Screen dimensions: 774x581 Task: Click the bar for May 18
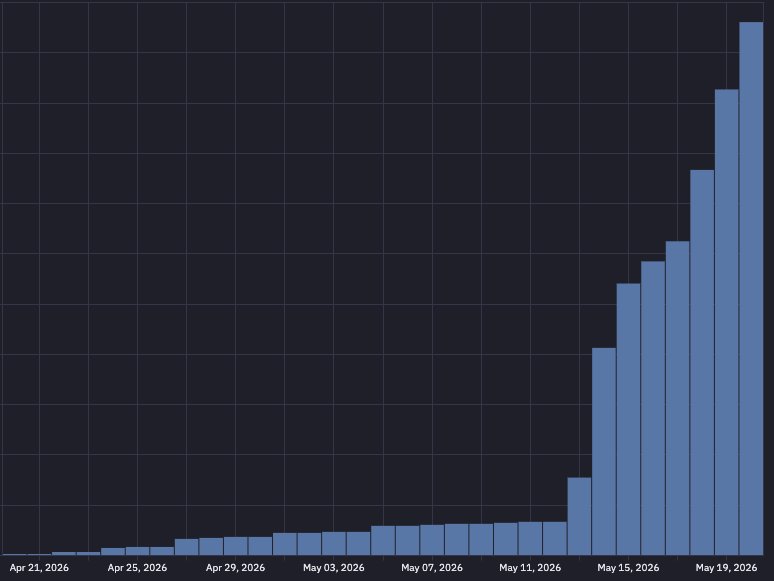point(702,362)
